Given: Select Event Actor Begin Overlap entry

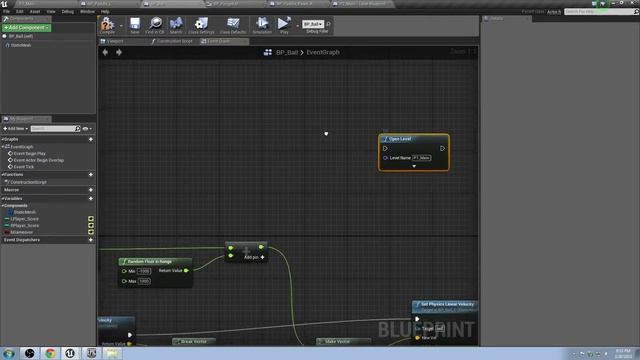Looking at the screenshot, I should coord(38,160).
